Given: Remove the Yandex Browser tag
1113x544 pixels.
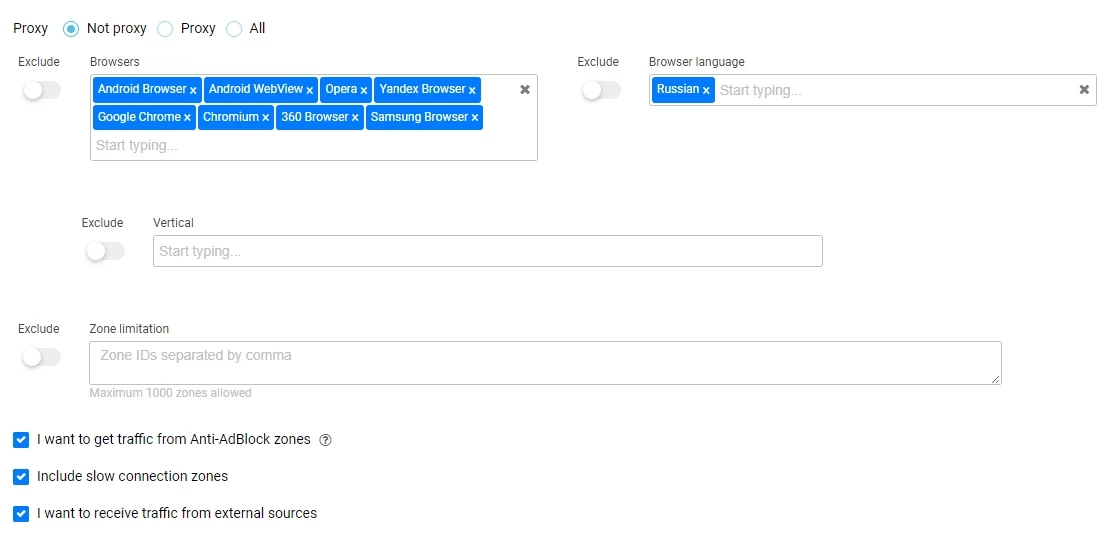Looking at the screenshot, I should [472, 90].
